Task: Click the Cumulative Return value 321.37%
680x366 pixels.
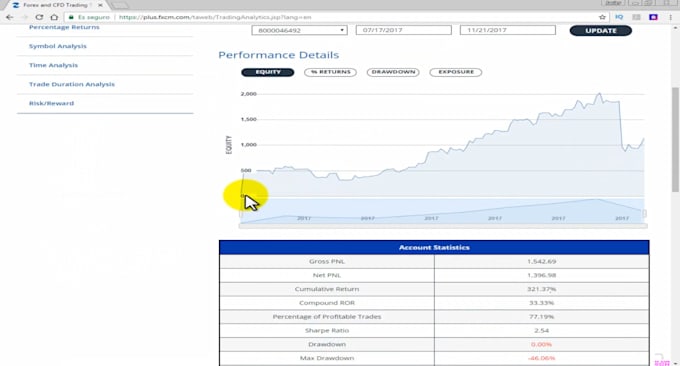Action: click(542, 289)
